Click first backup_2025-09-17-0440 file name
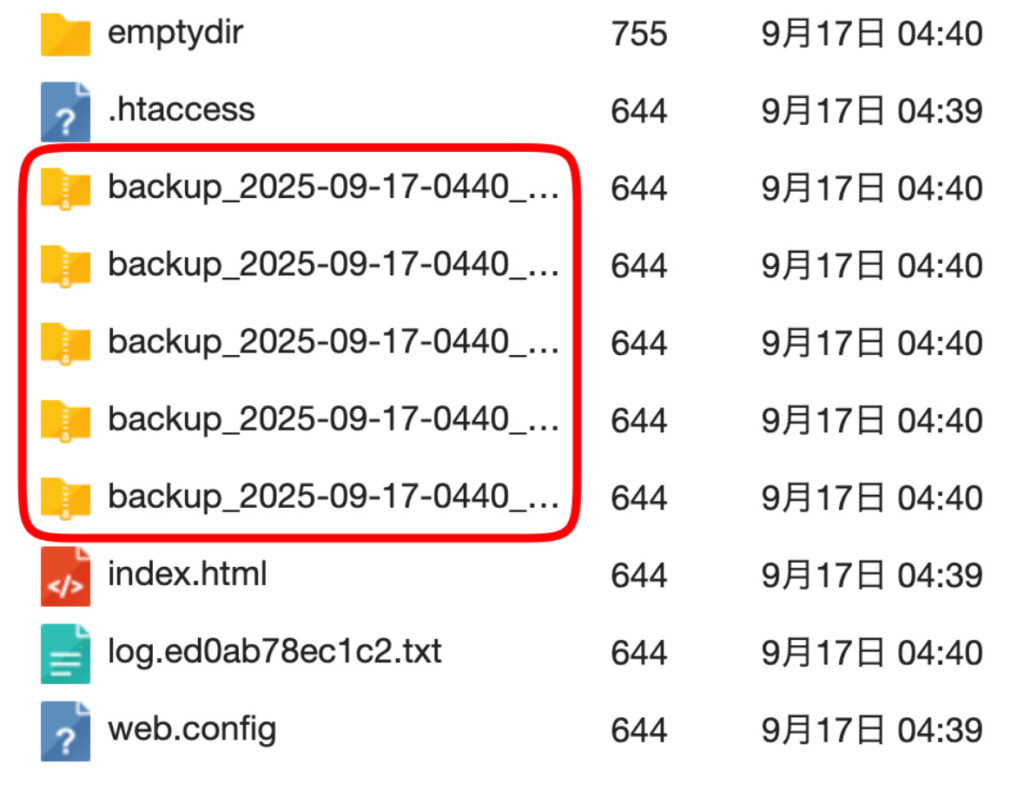 [x=333, y=187]
